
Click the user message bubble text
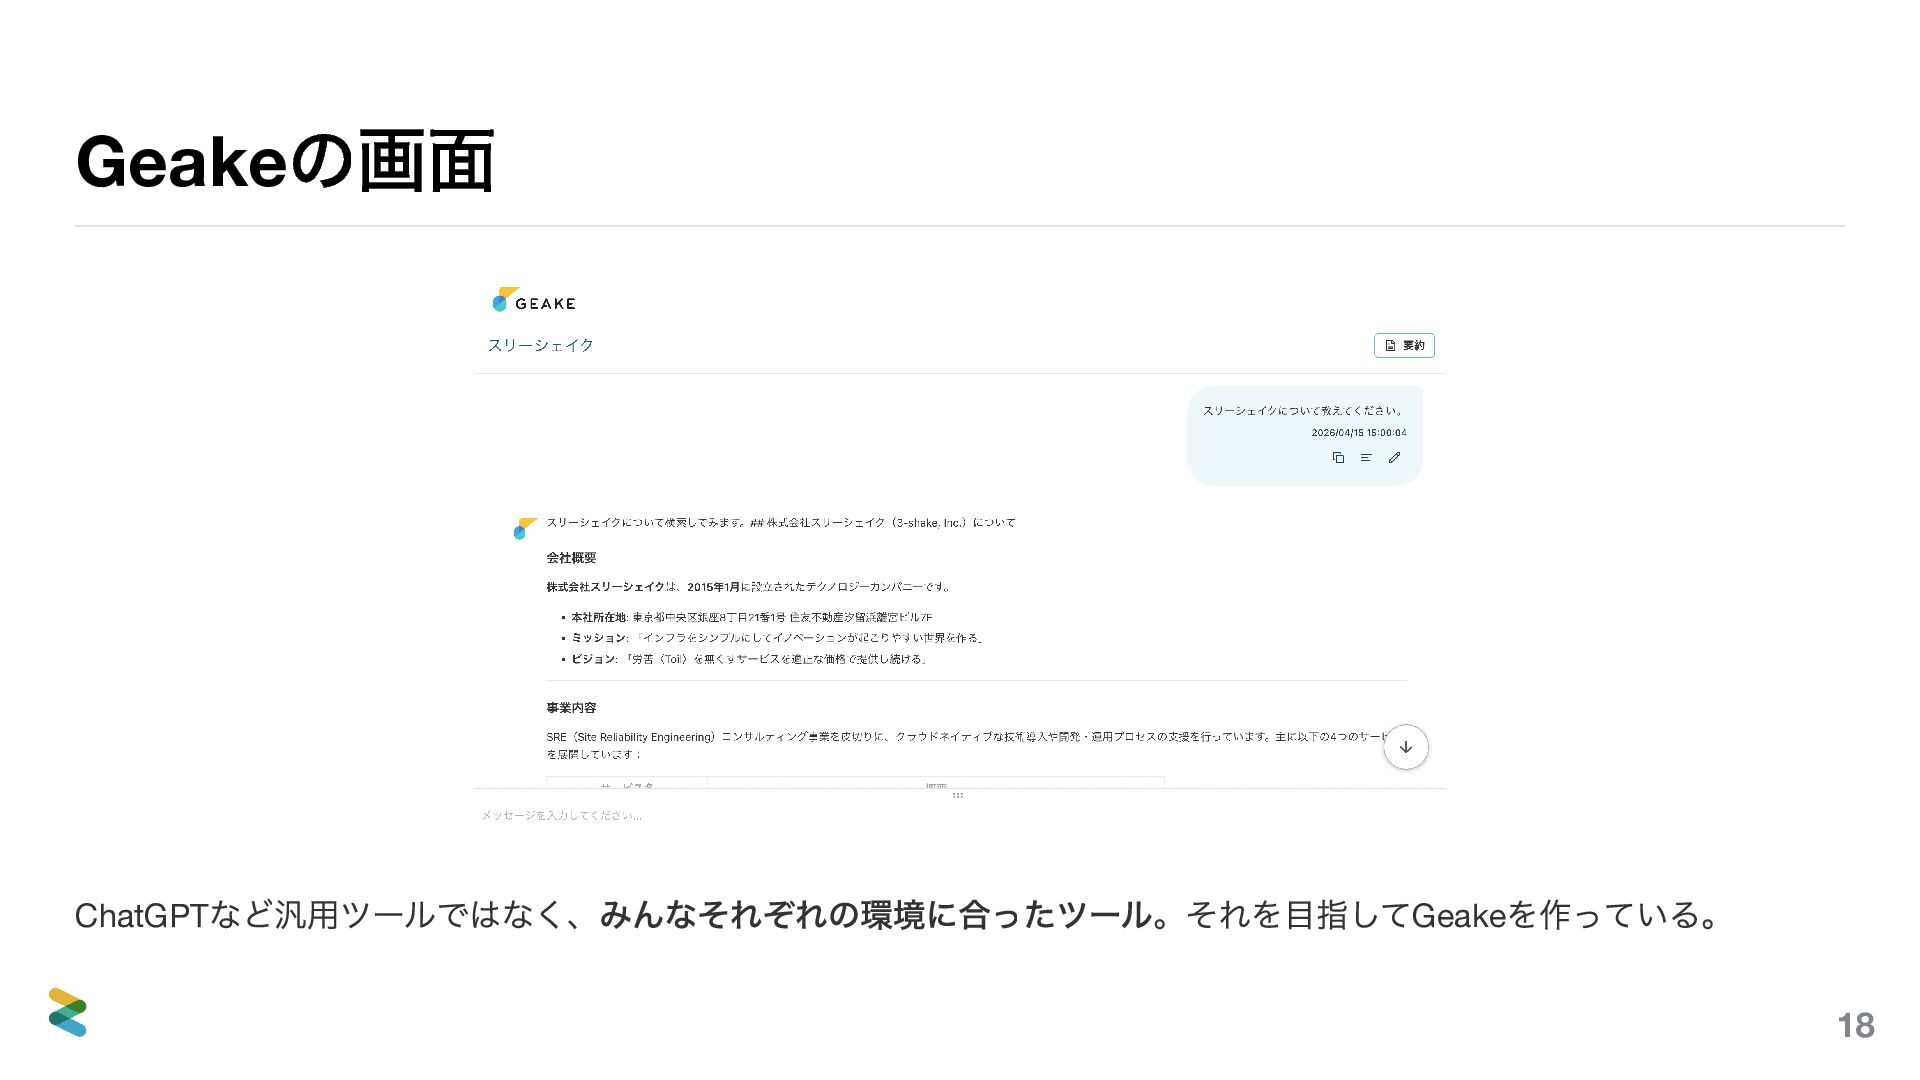pyautogui.click(x=1302, y=411)
